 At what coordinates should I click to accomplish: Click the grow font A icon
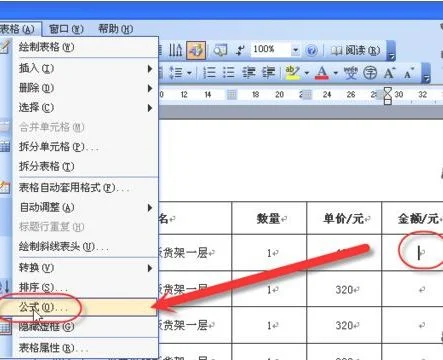(390, 72)
